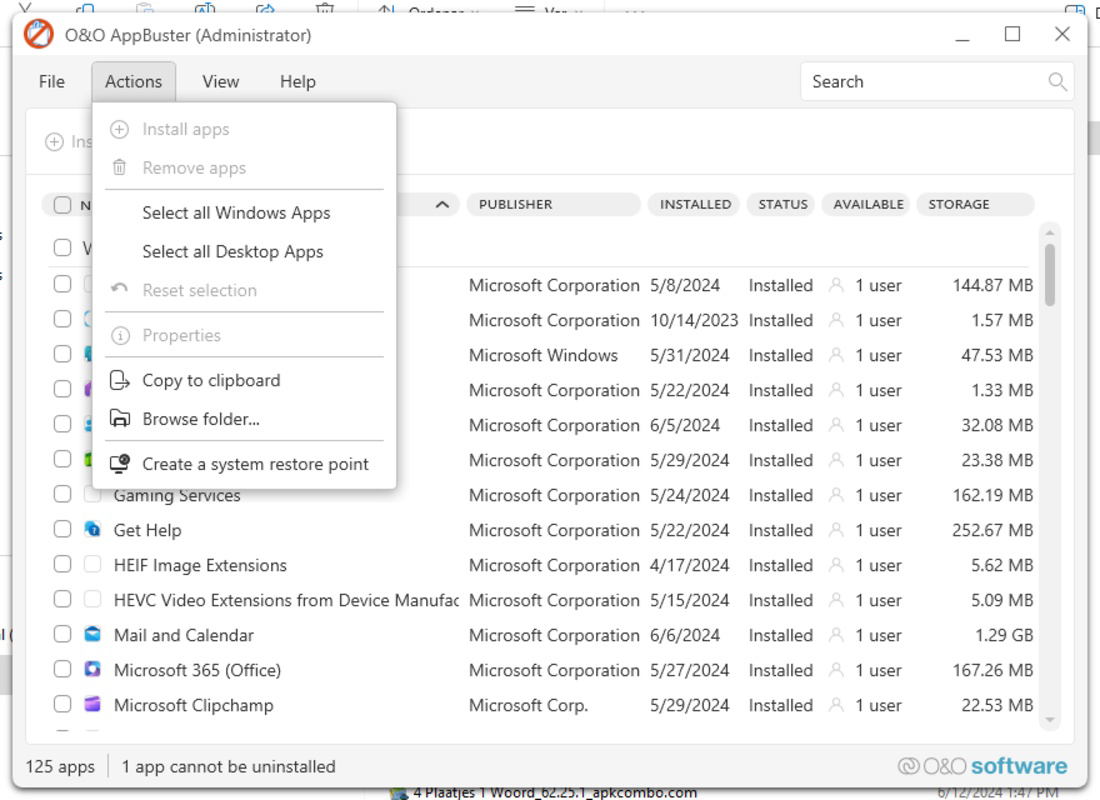Click the Microsoft 365 (Office) app icon

(x=93, y=669)
